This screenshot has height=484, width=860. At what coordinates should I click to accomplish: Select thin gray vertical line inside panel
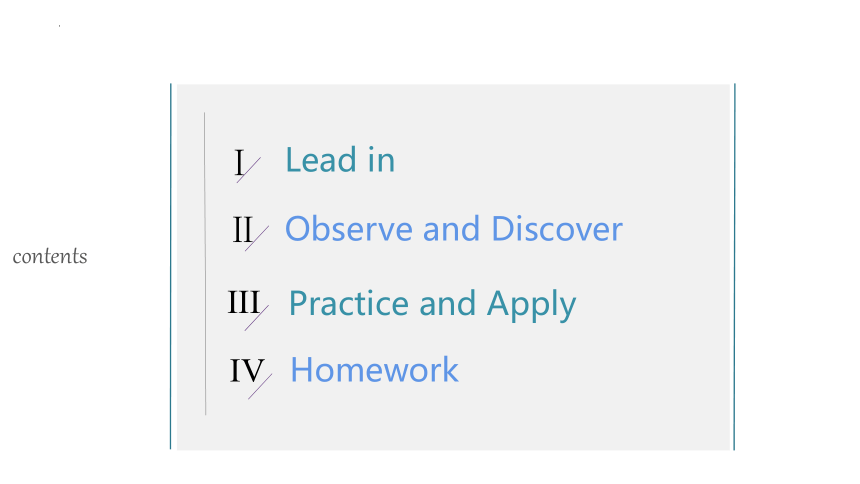tap(205, 263)
